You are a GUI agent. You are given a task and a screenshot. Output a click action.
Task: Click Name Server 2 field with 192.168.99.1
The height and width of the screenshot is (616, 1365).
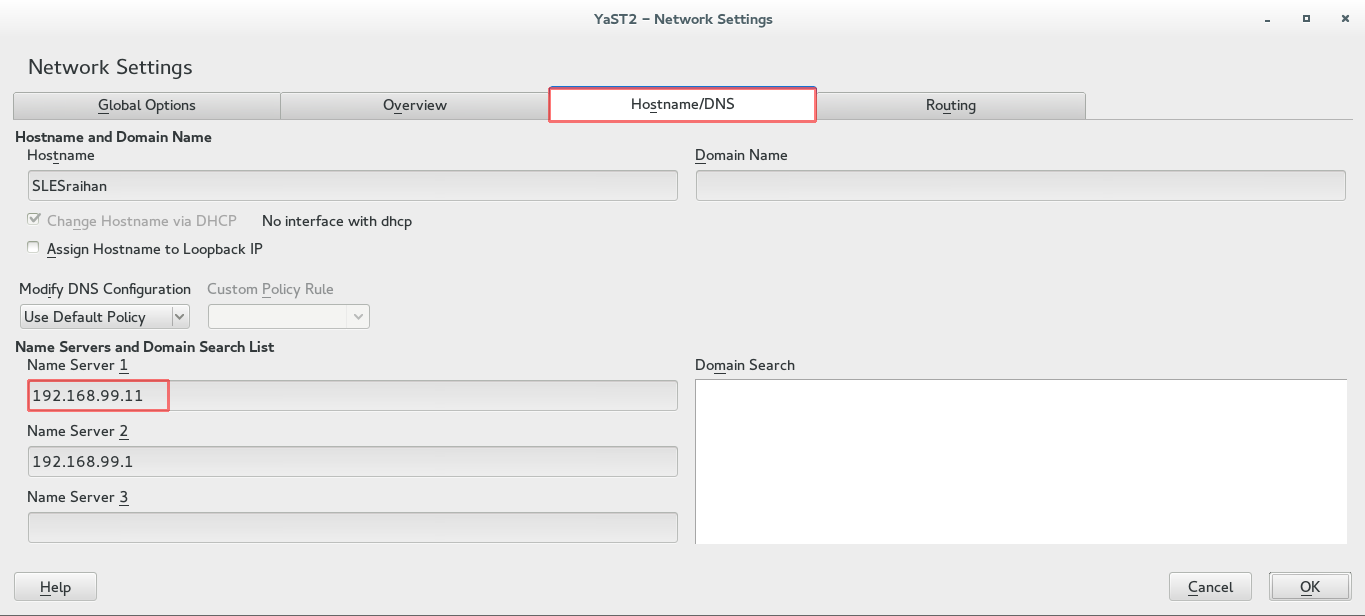(353, 462)
